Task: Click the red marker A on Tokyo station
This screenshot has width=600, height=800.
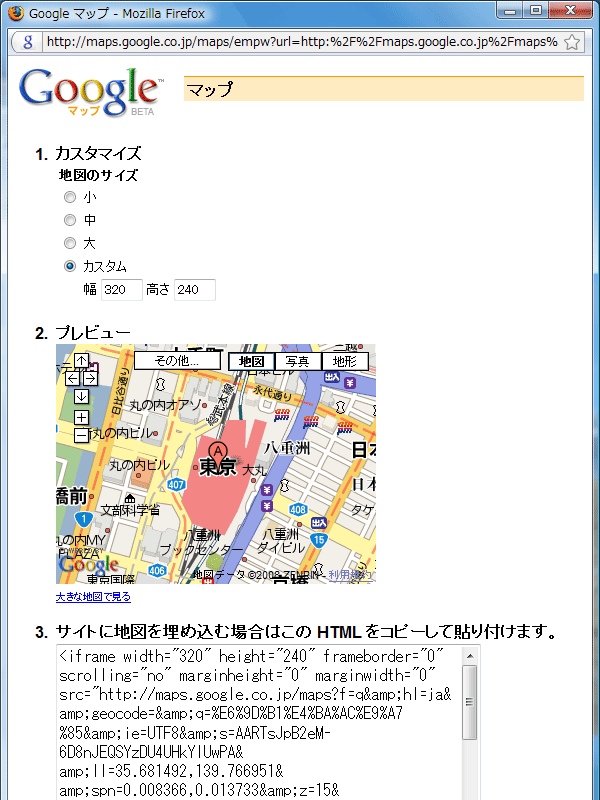Action: tap(218, 454)
